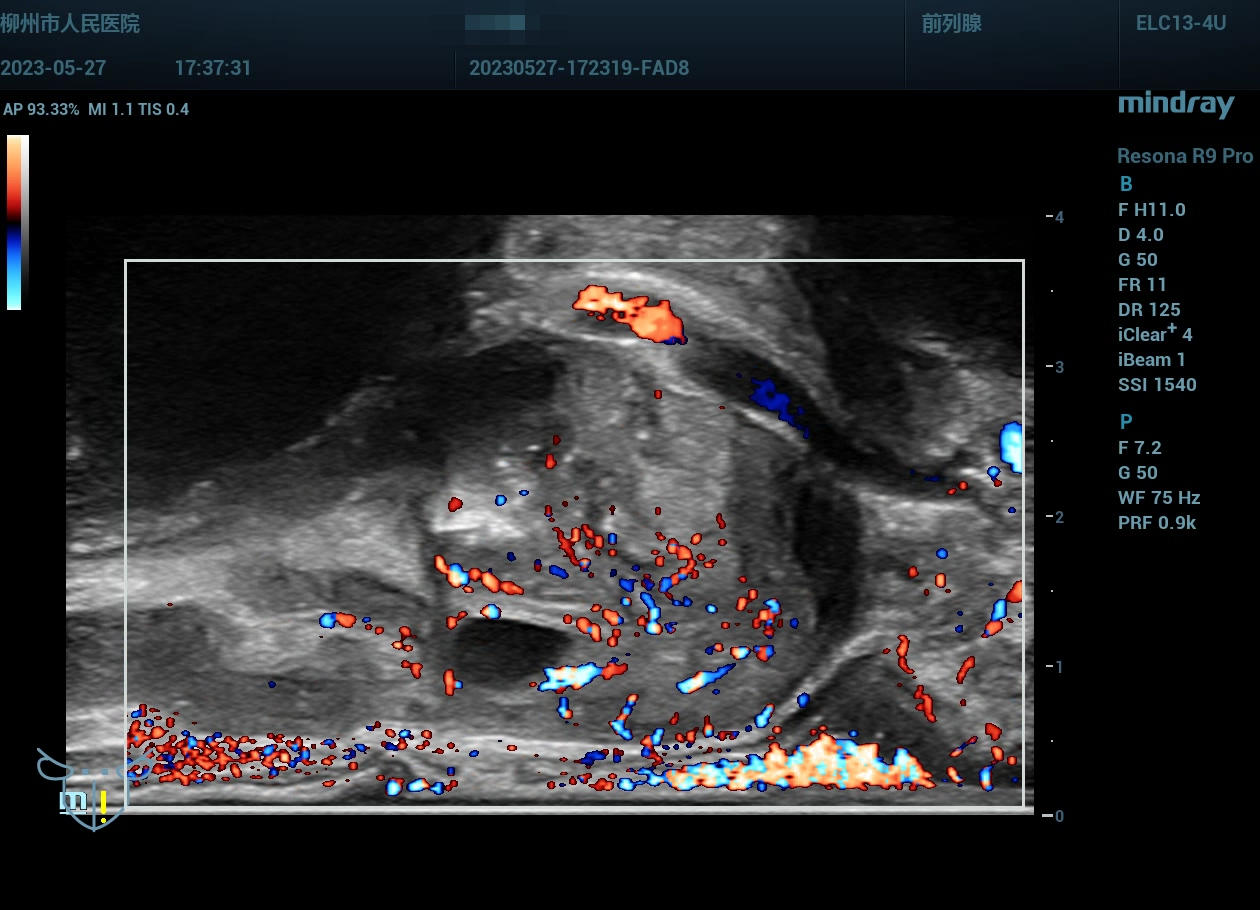
Task: Click the mindray logo
Action: [x=1175, y=104]
